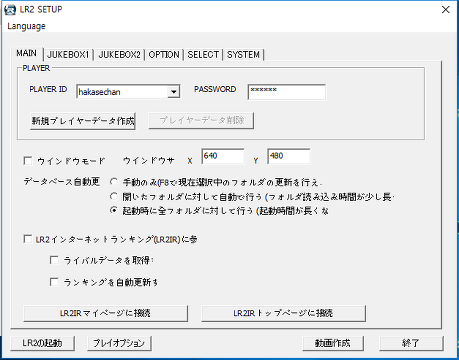Enable the ウインドウモード checkbox

click(28, 161)
